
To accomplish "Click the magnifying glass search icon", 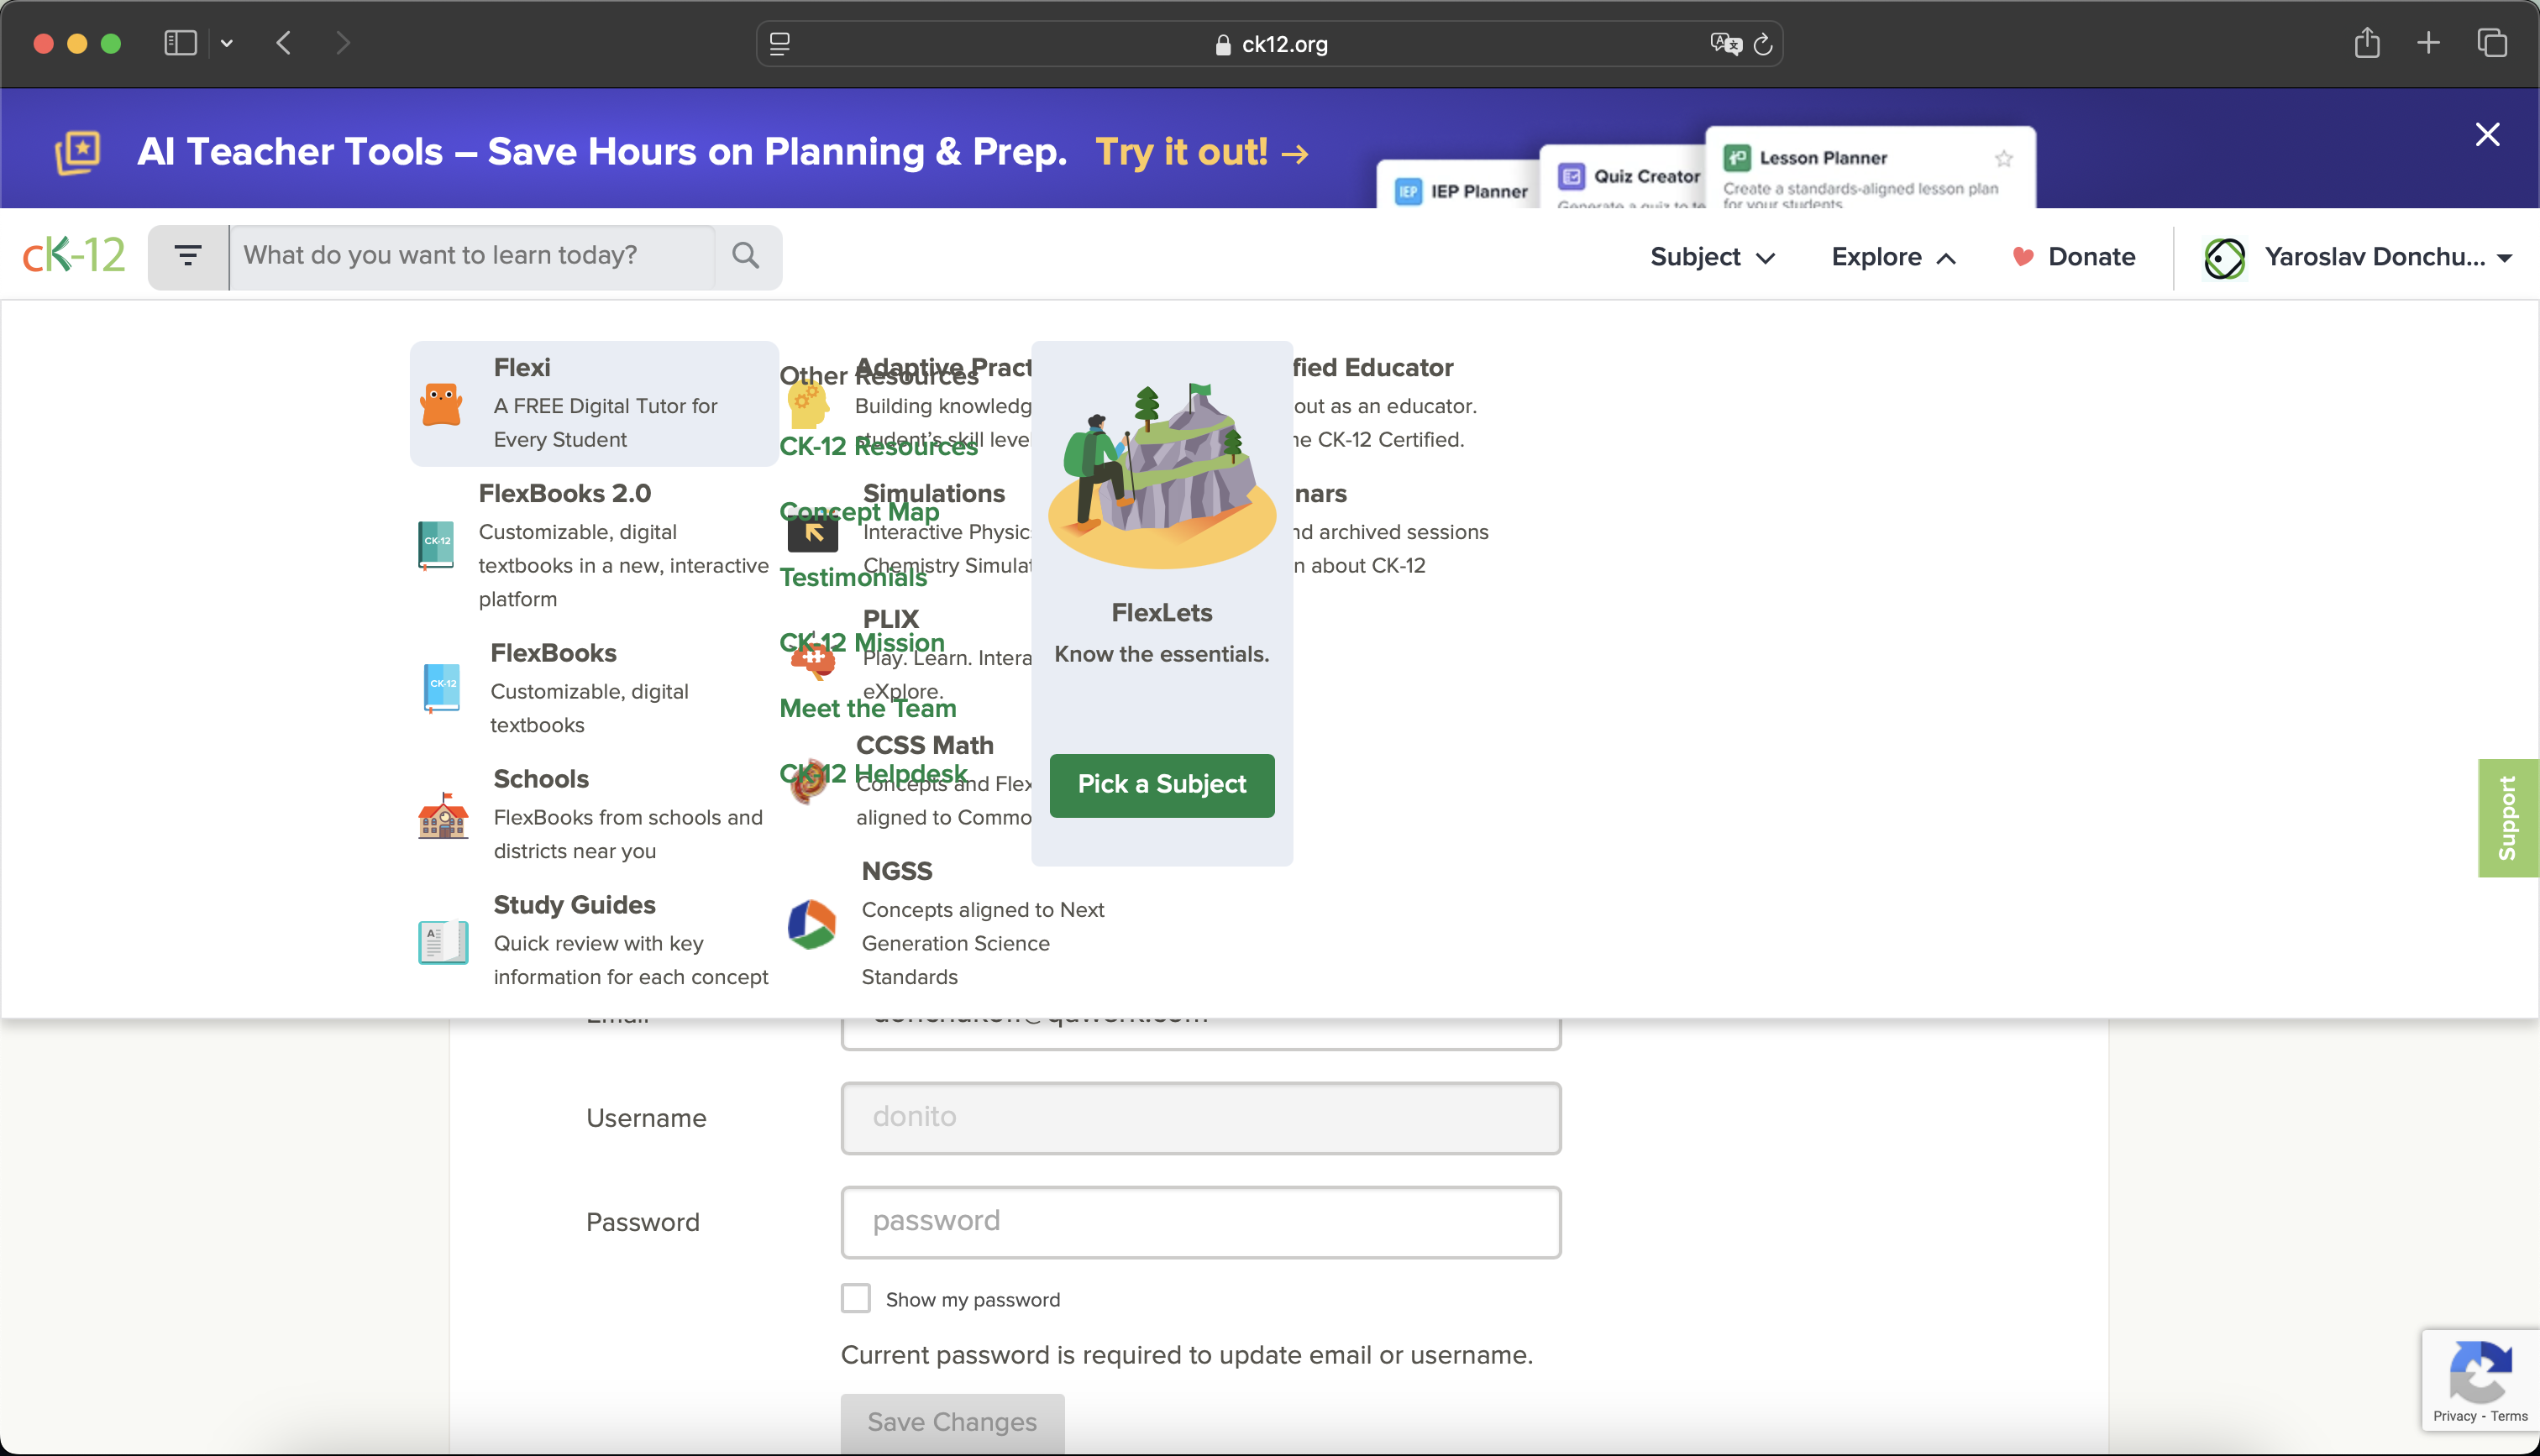I will [x=745, y=256].
